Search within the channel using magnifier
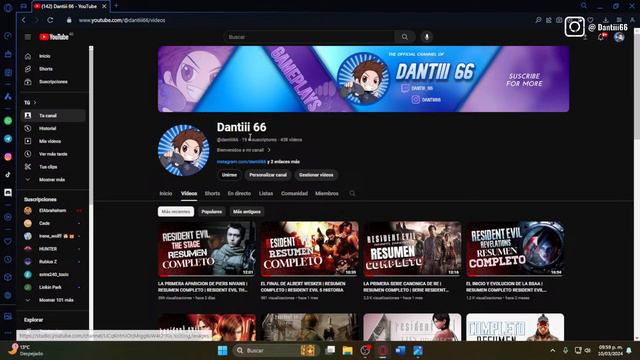The height and width of the screenshot is (360, 640). pyautogui.click(x=352, y=193)
